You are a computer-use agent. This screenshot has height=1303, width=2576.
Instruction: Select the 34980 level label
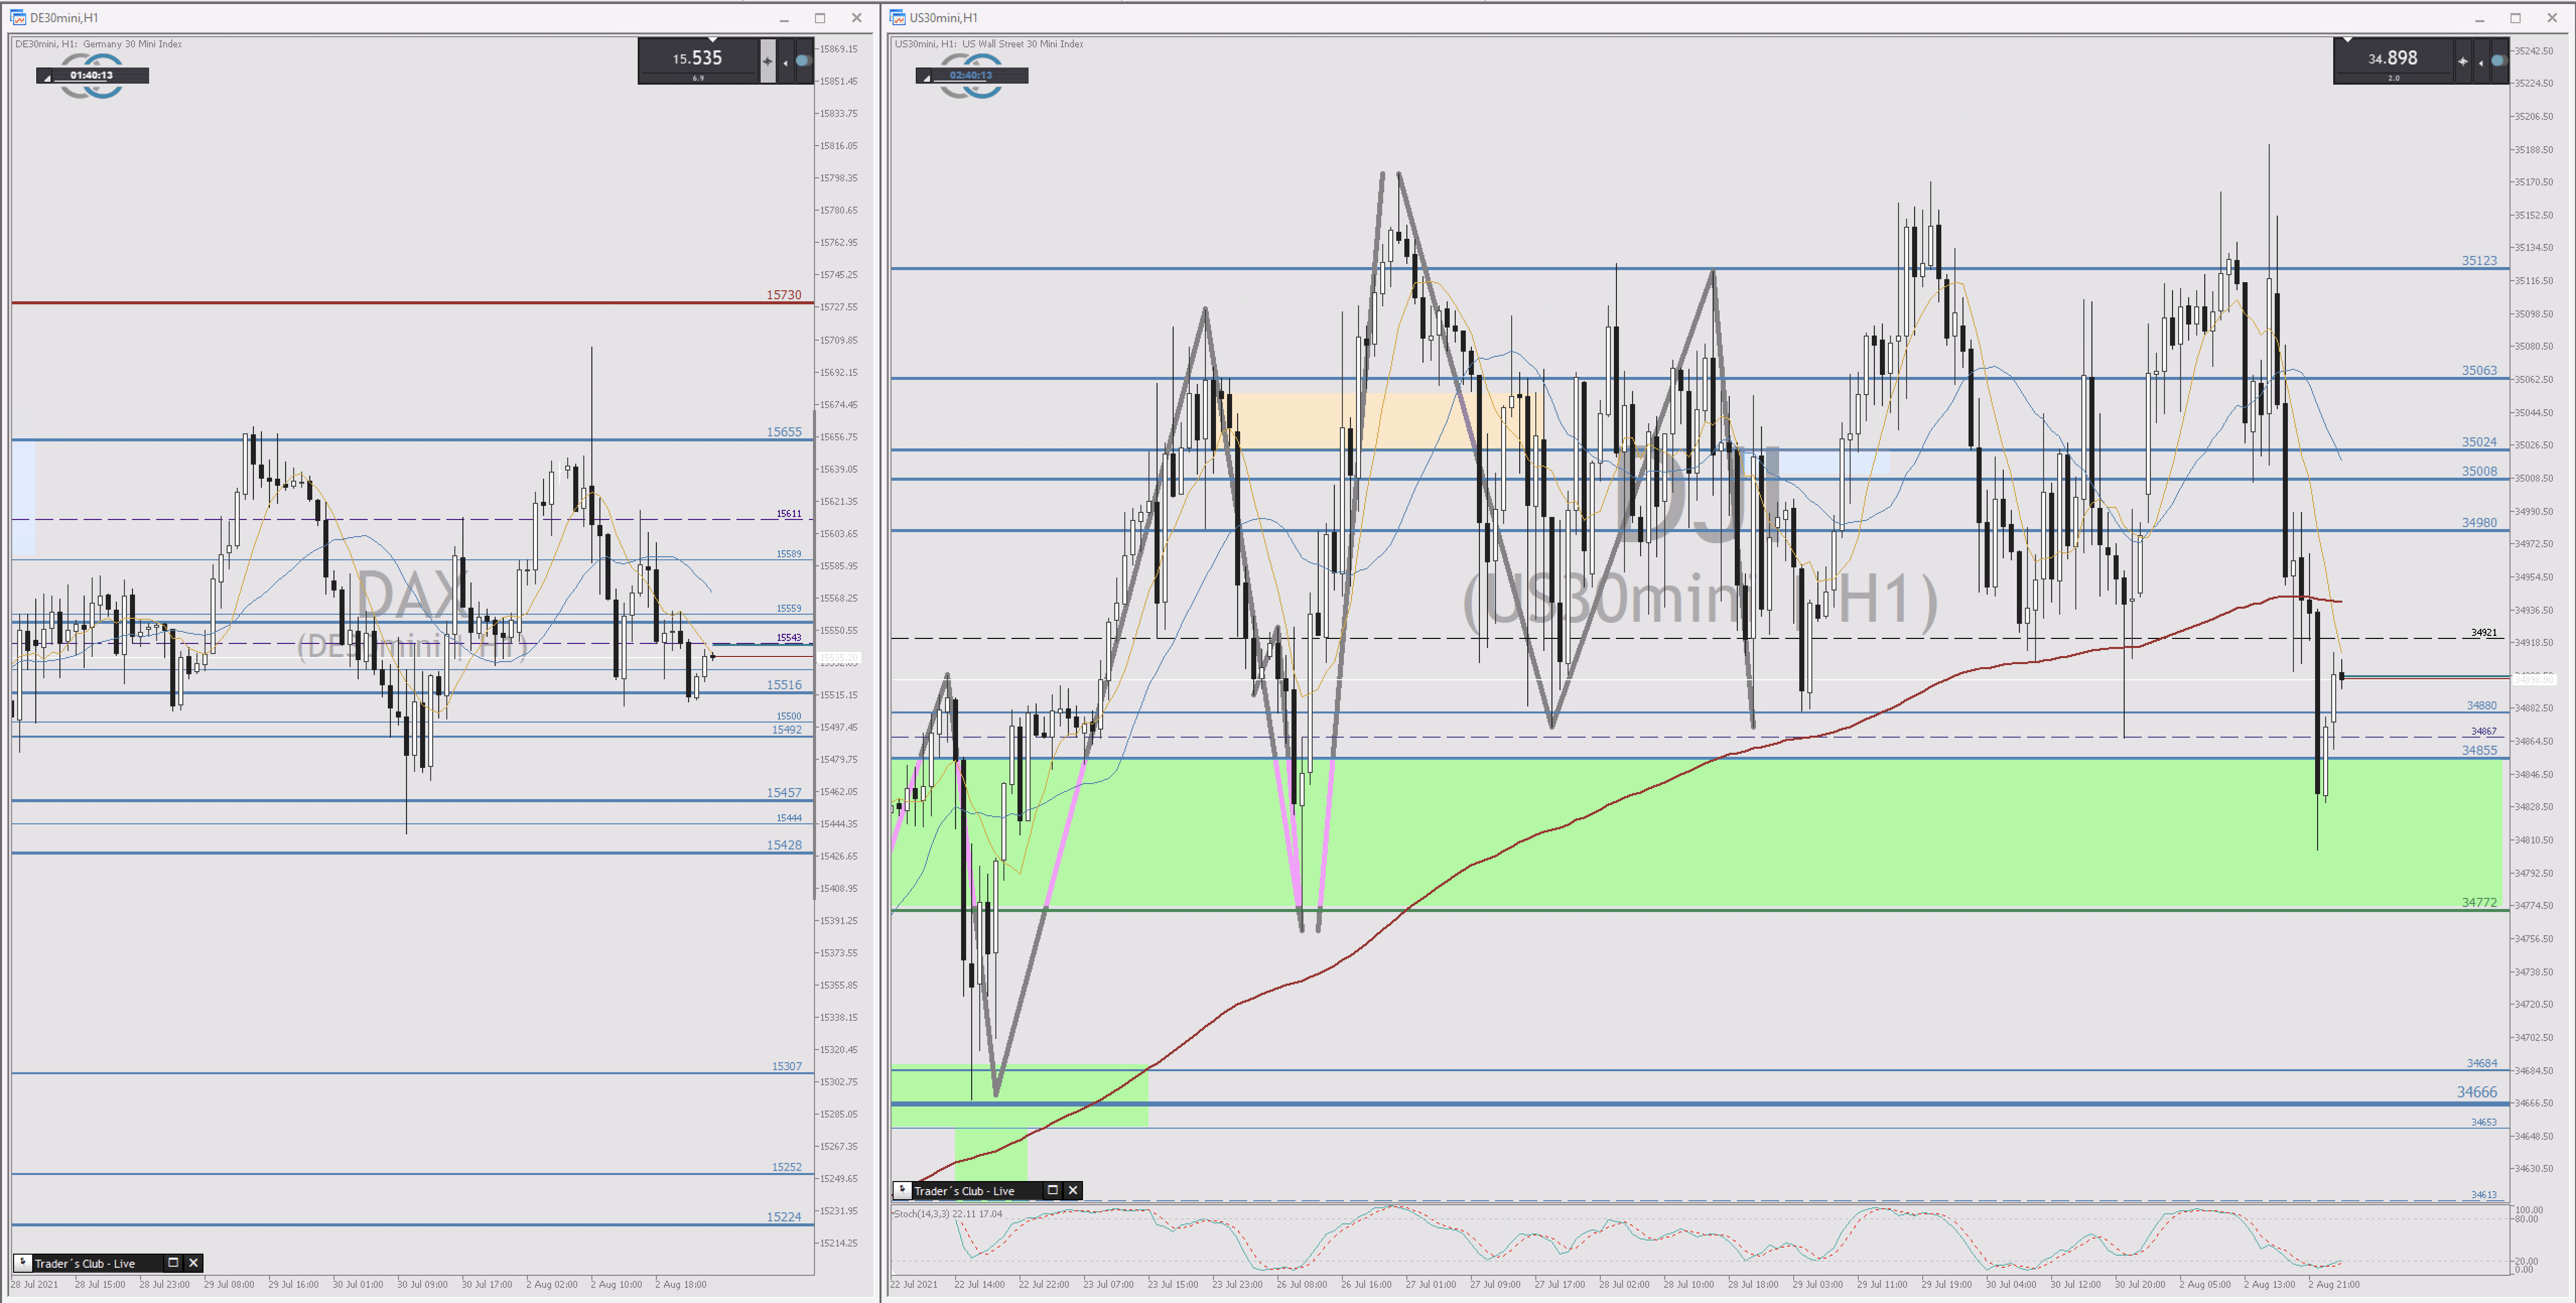point(2479,522)
